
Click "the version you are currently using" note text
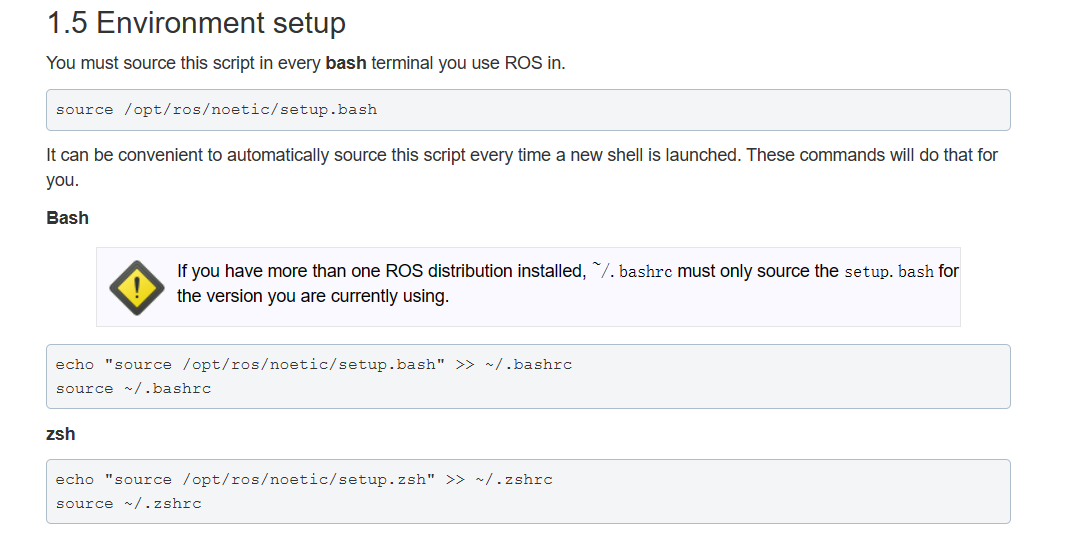312,296
